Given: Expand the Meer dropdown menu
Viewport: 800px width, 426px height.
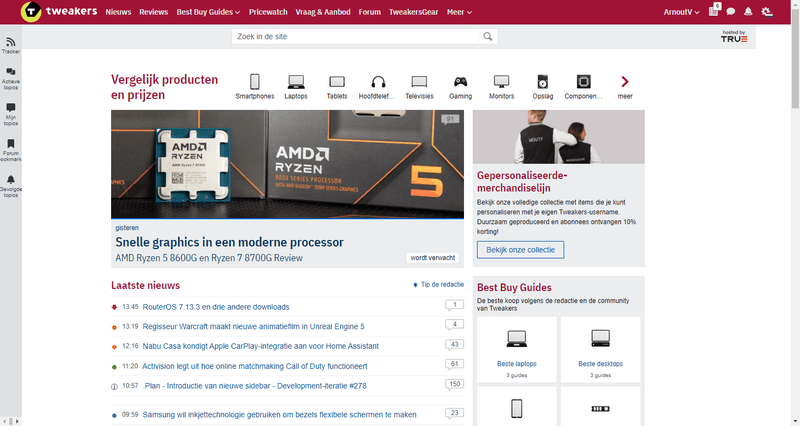Looking at the screenshot, I should [x=459, y=12].
